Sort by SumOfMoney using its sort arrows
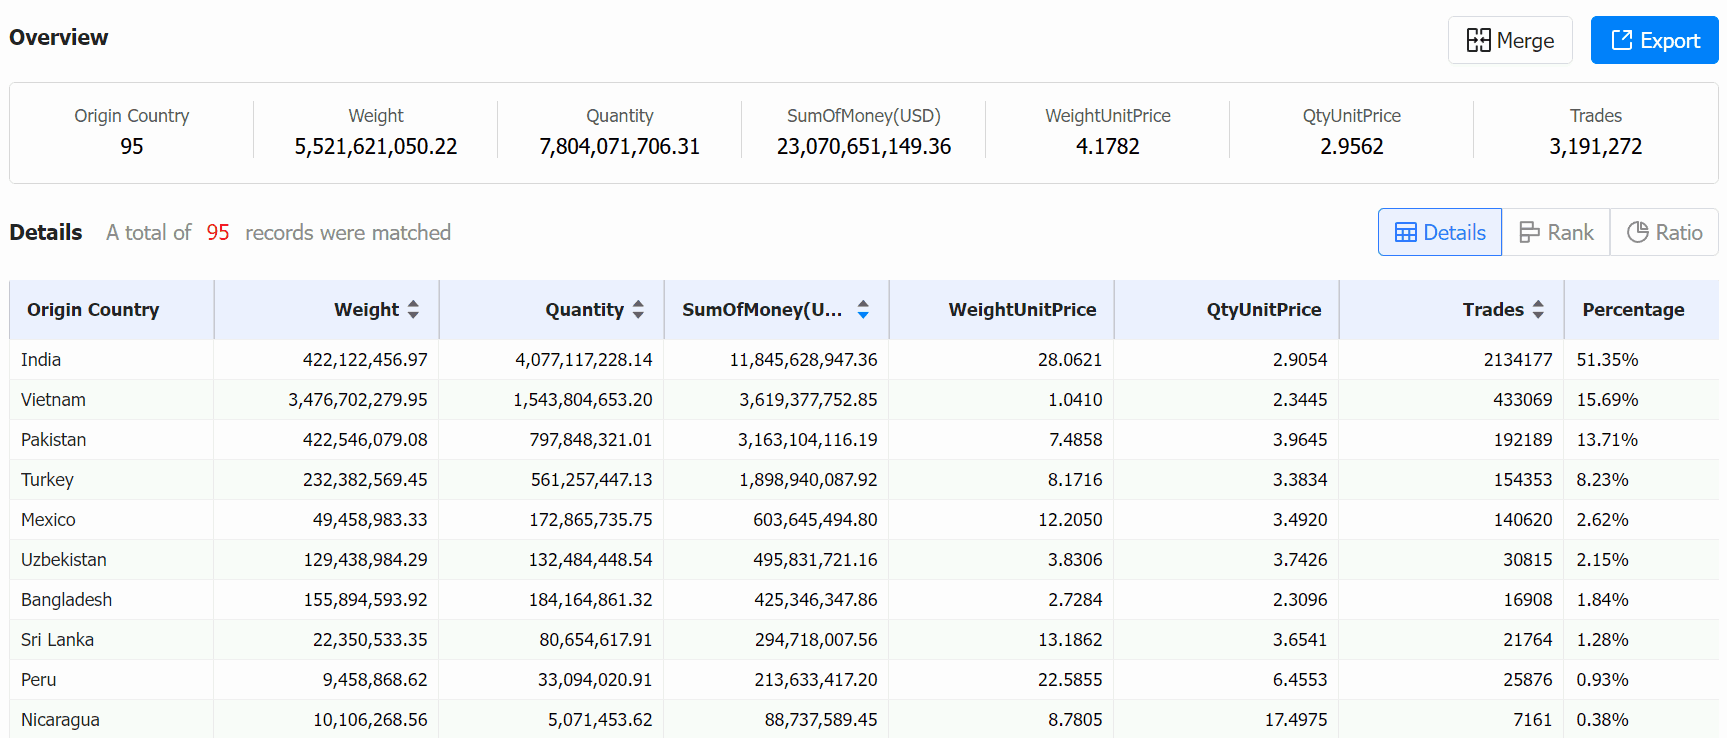 [863, 310]
